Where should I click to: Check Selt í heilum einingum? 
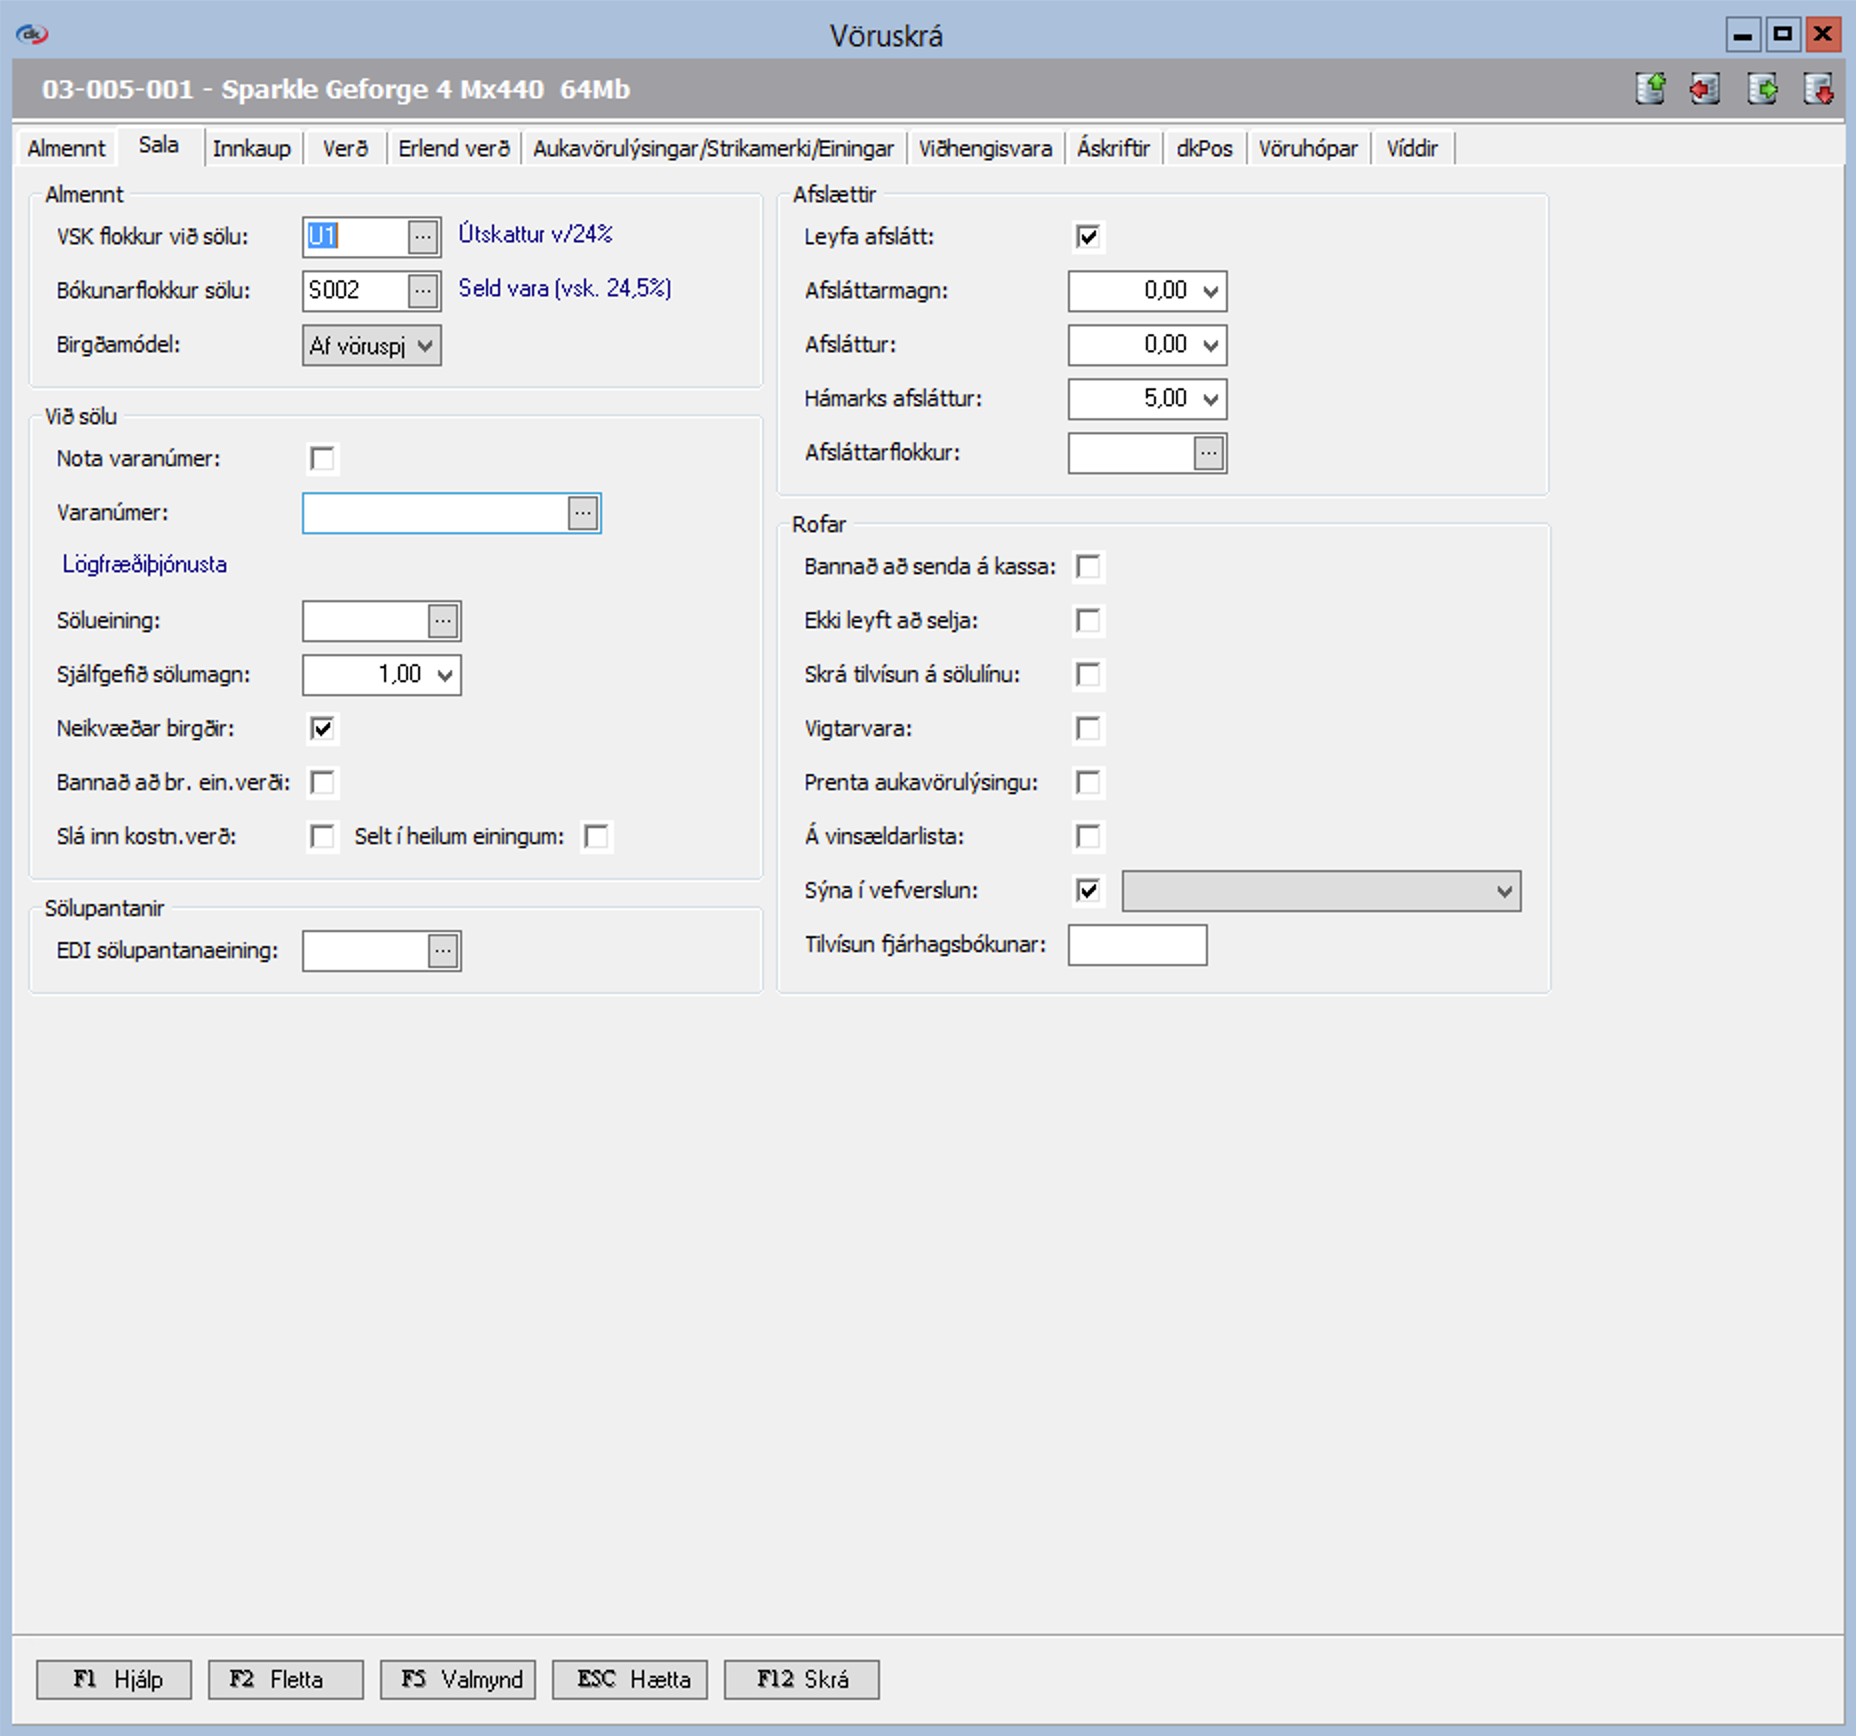click(596, 837)
